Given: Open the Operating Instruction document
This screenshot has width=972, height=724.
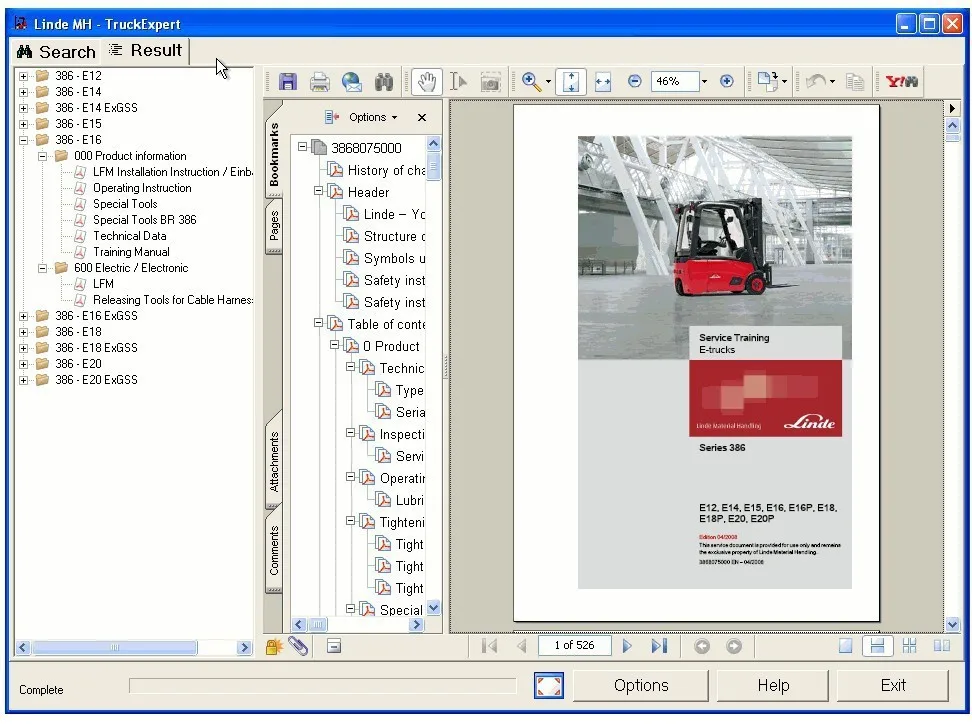Looking at the screenshot, I should click(x=142, y=188).
